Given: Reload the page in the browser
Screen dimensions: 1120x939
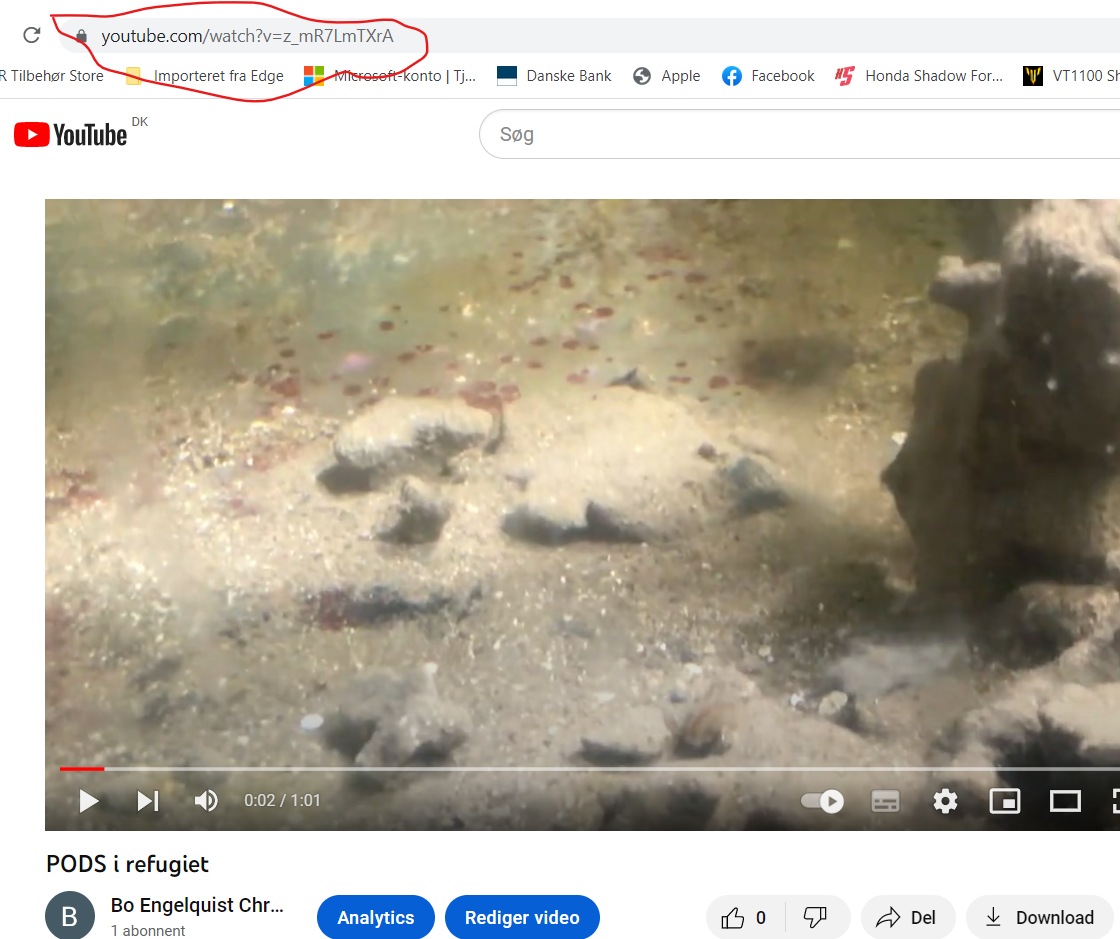Looking at the screenshot, I should tap(32, 36).
